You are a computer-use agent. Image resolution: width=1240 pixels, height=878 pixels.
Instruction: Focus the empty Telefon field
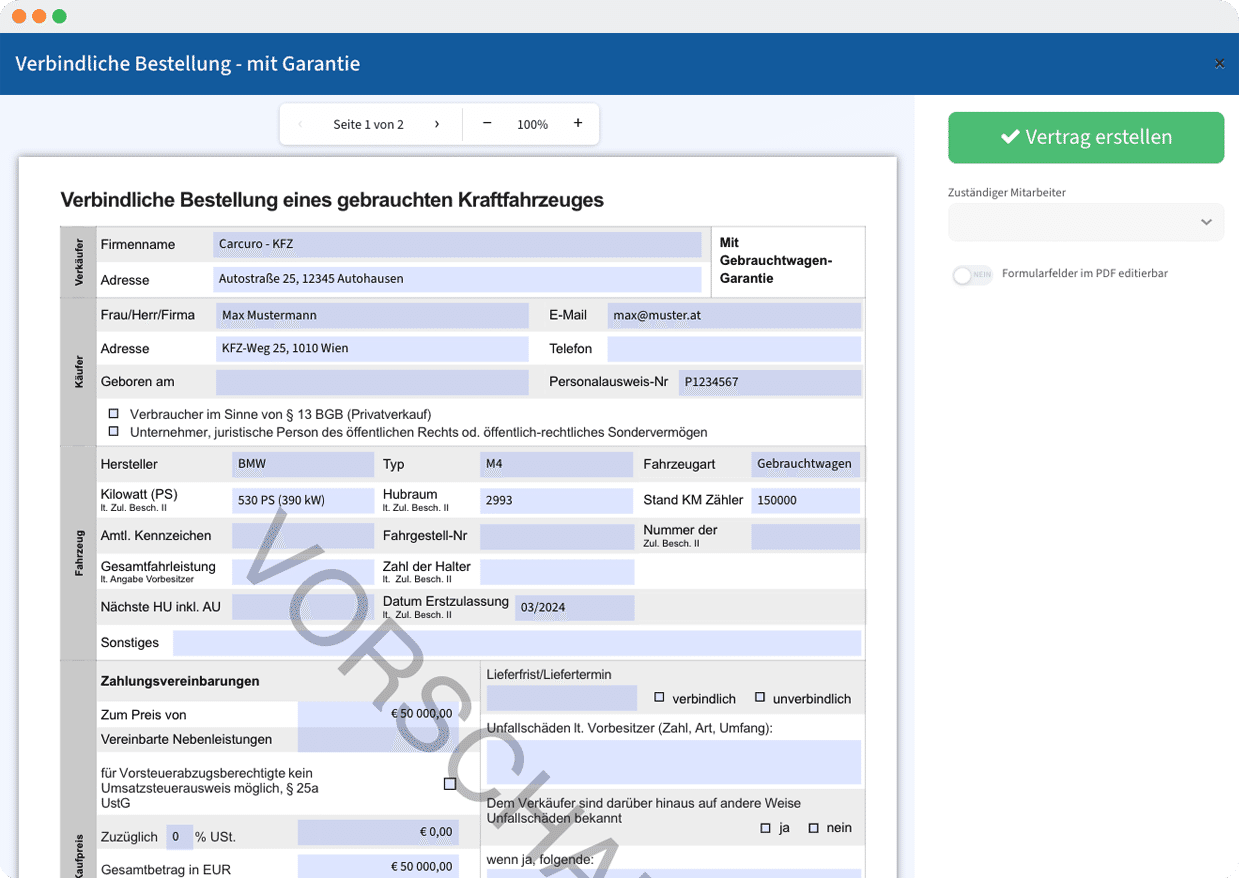pyautogui.click(x=734, y=349)
